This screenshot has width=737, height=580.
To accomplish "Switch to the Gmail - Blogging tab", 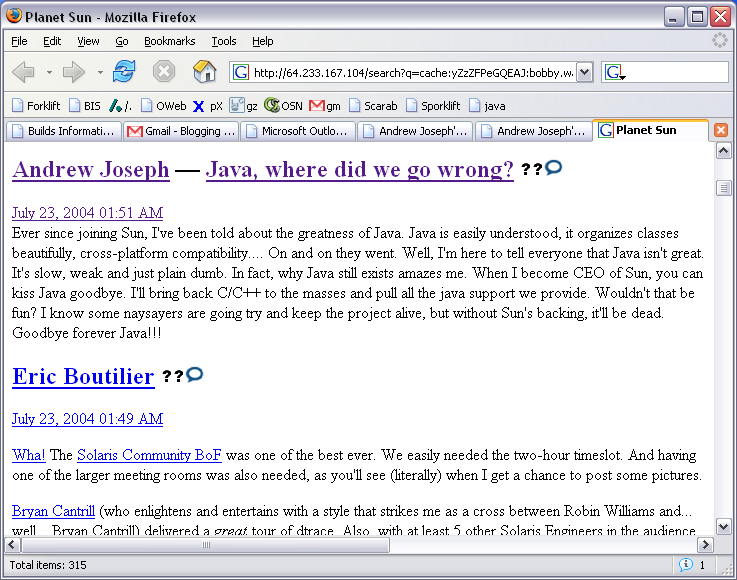I will (x=181, y=131).
